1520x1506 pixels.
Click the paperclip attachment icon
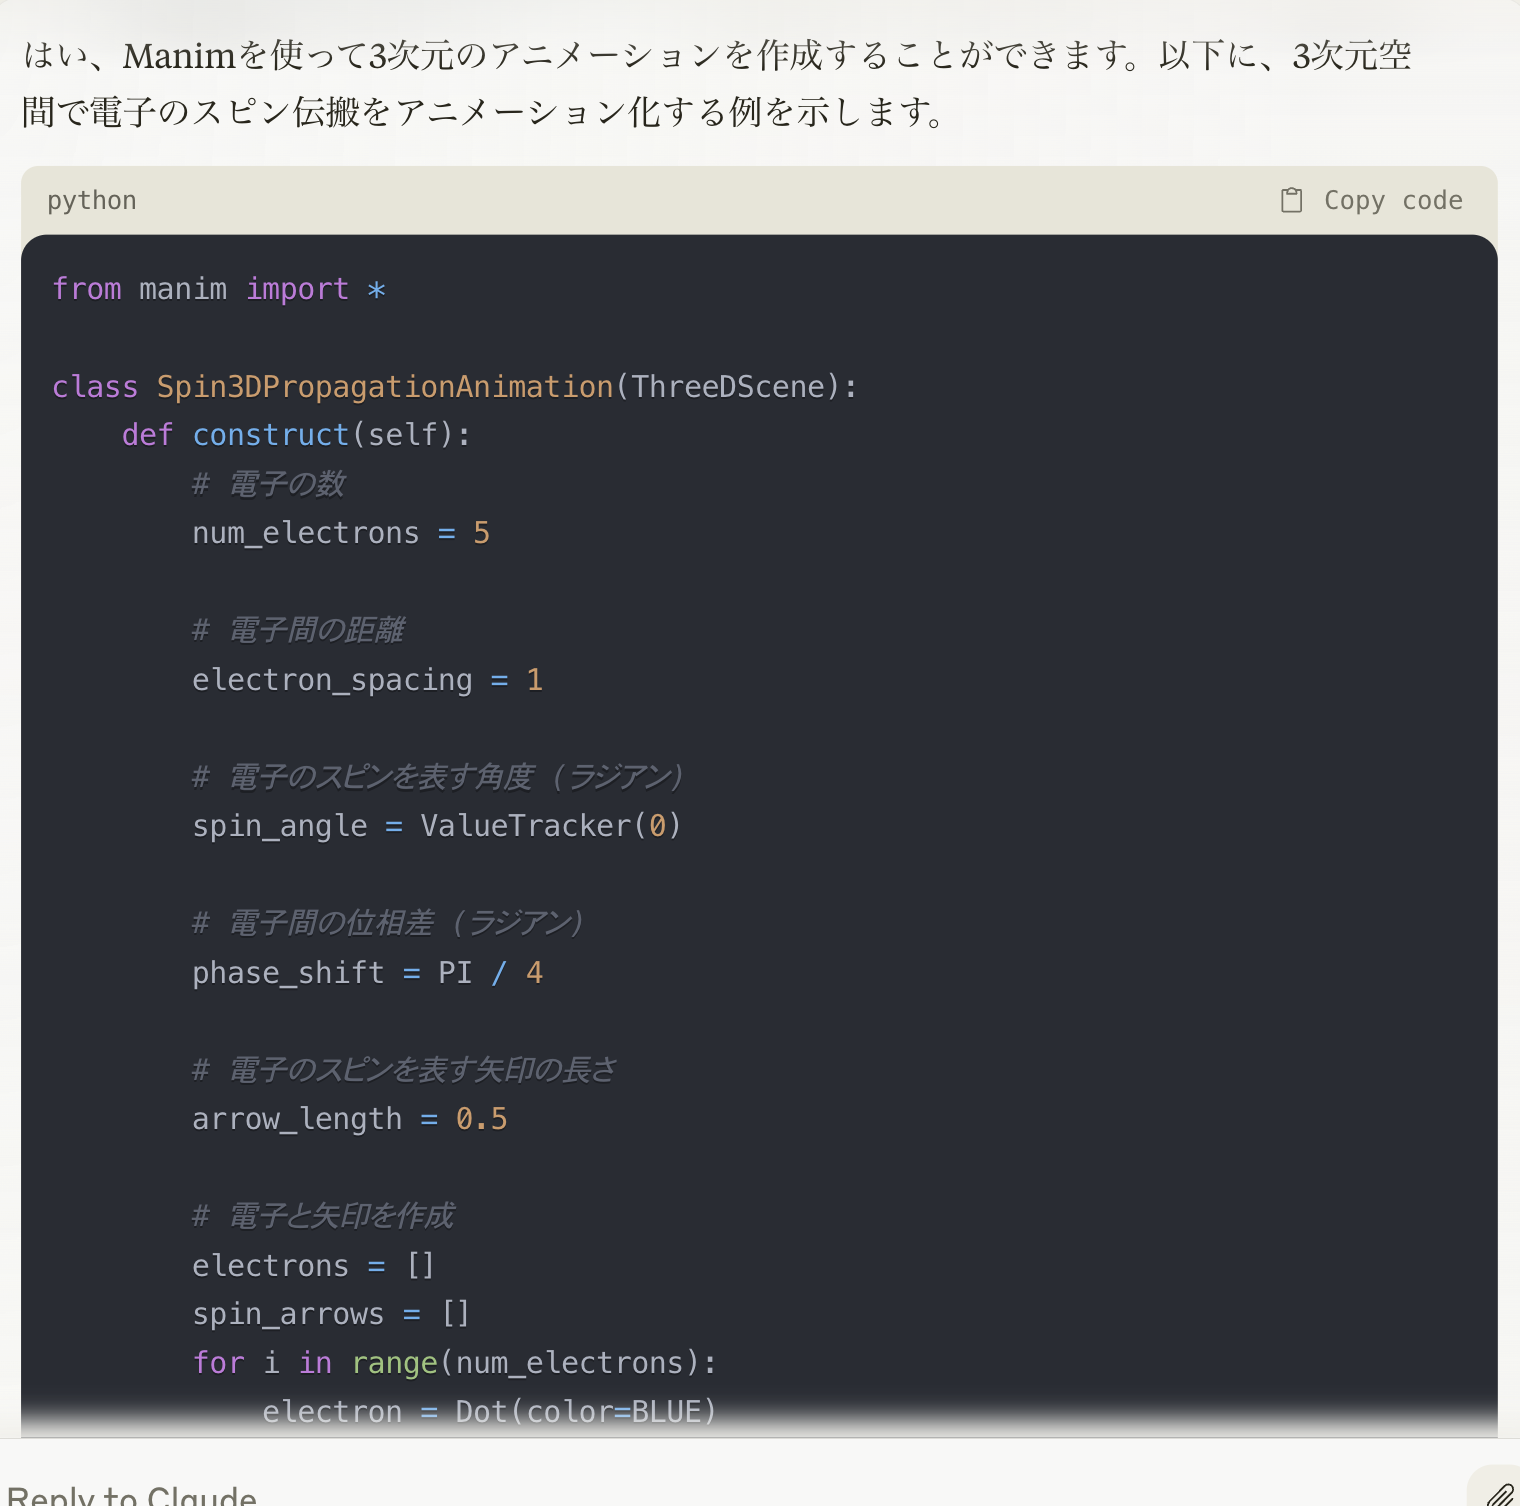[1498, 1494]
